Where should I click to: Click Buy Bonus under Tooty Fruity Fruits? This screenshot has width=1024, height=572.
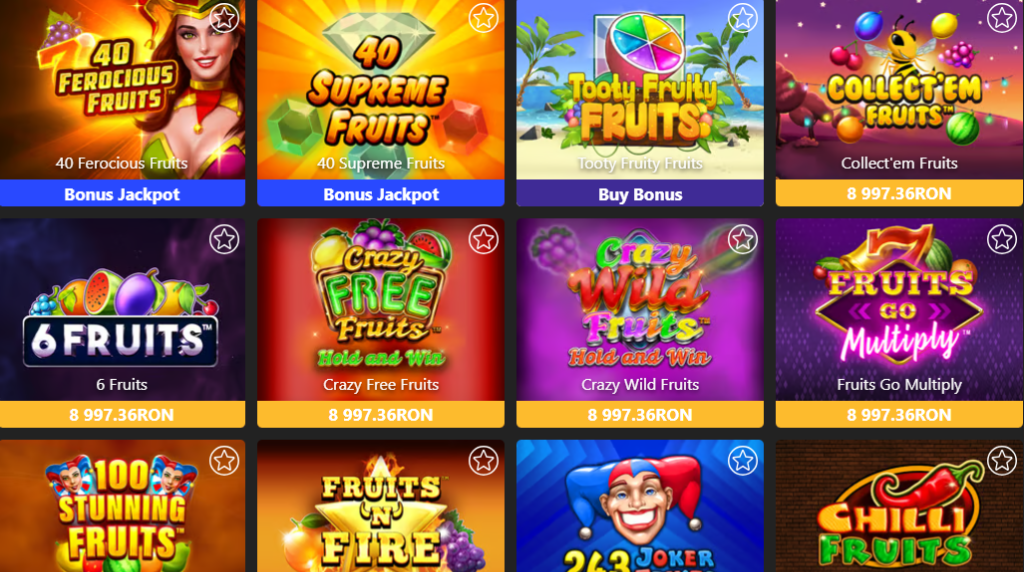[x=640, y=194]
